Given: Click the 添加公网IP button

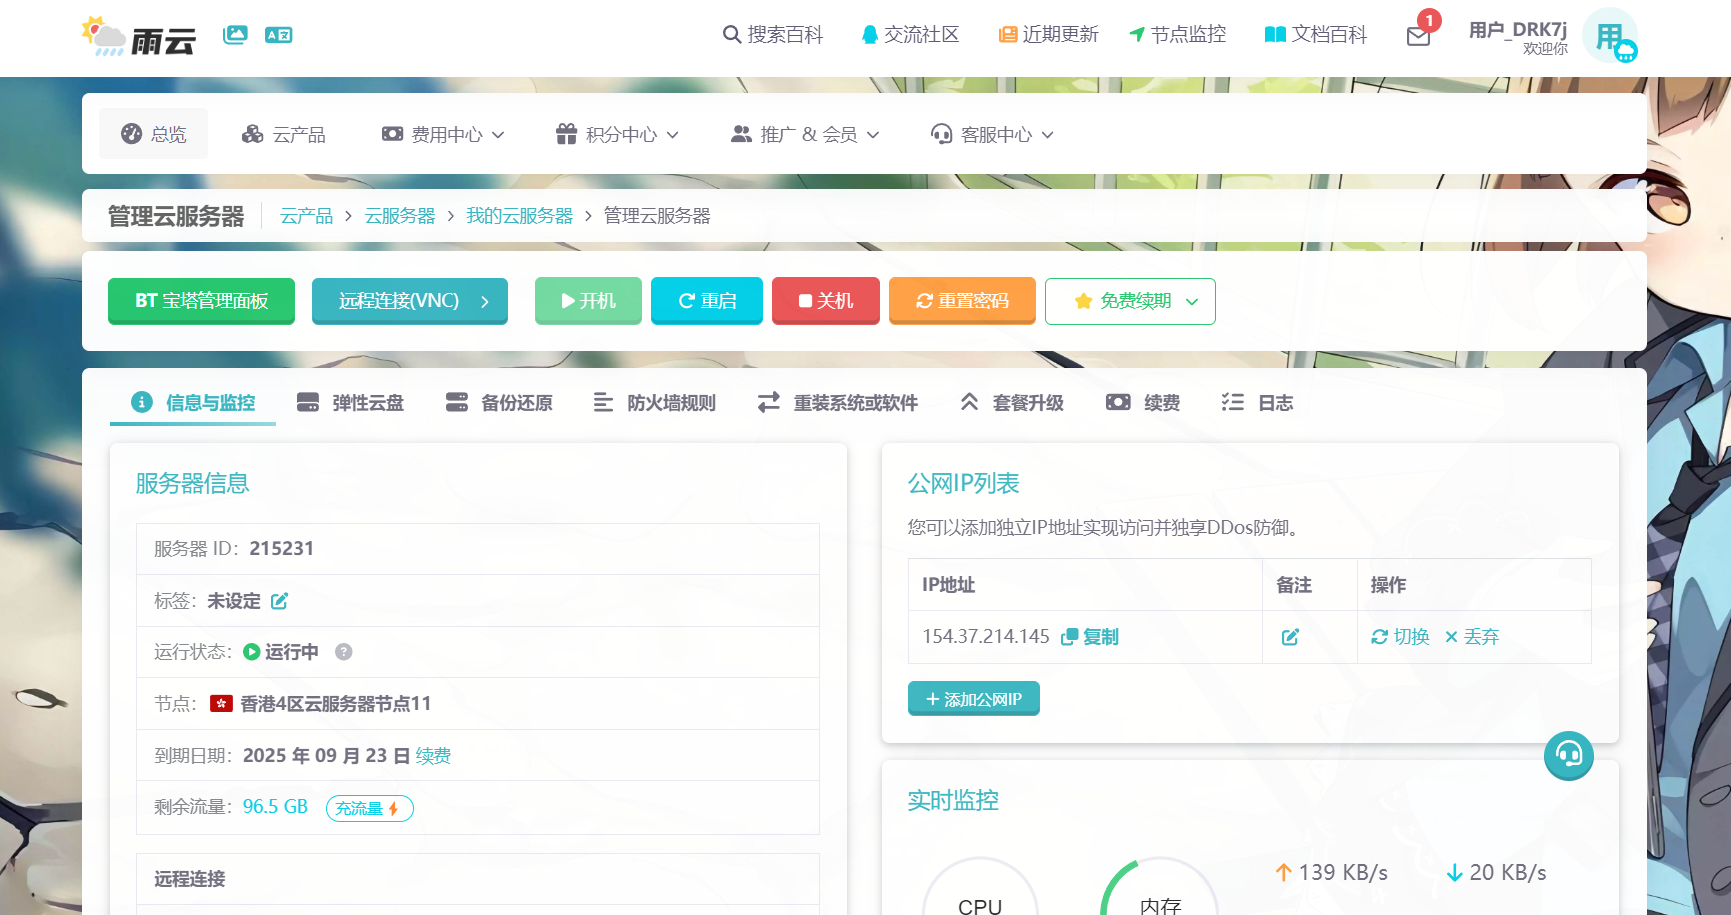Looking at the screenshot, I should [x=974, y=699].
